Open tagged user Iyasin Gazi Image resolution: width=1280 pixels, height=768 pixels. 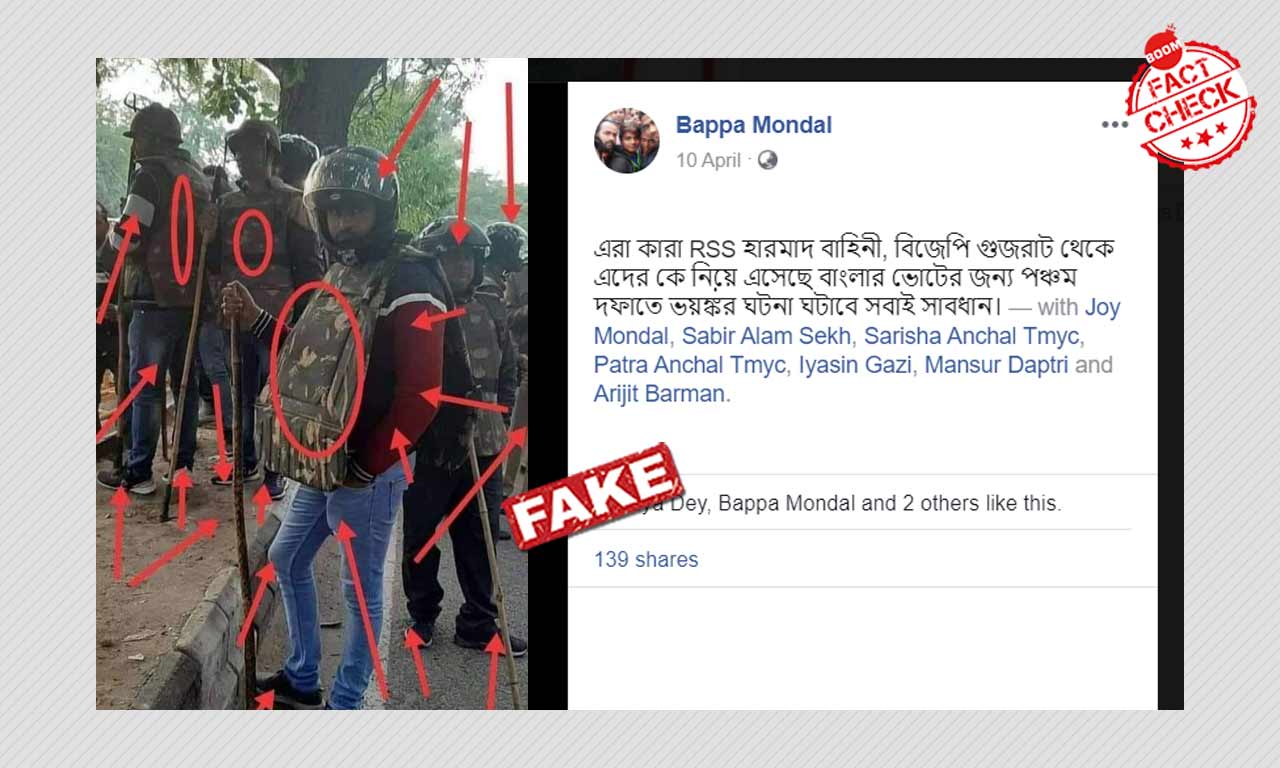[x=855, y=365]
